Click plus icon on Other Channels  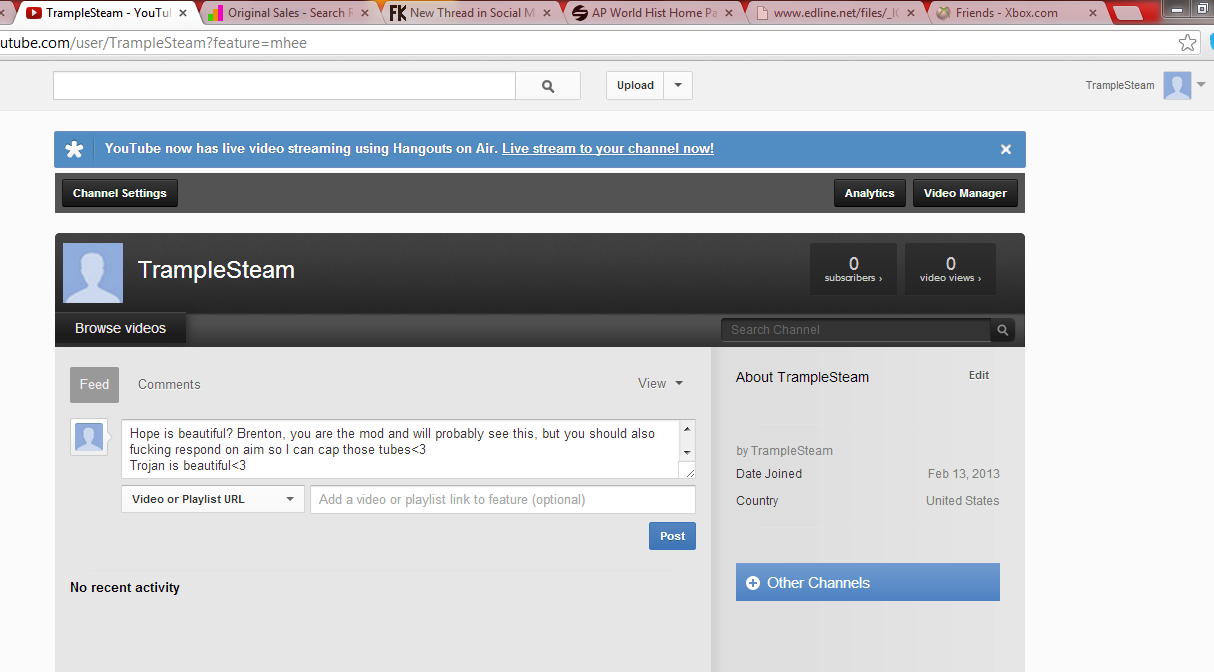tap(753, 583)
